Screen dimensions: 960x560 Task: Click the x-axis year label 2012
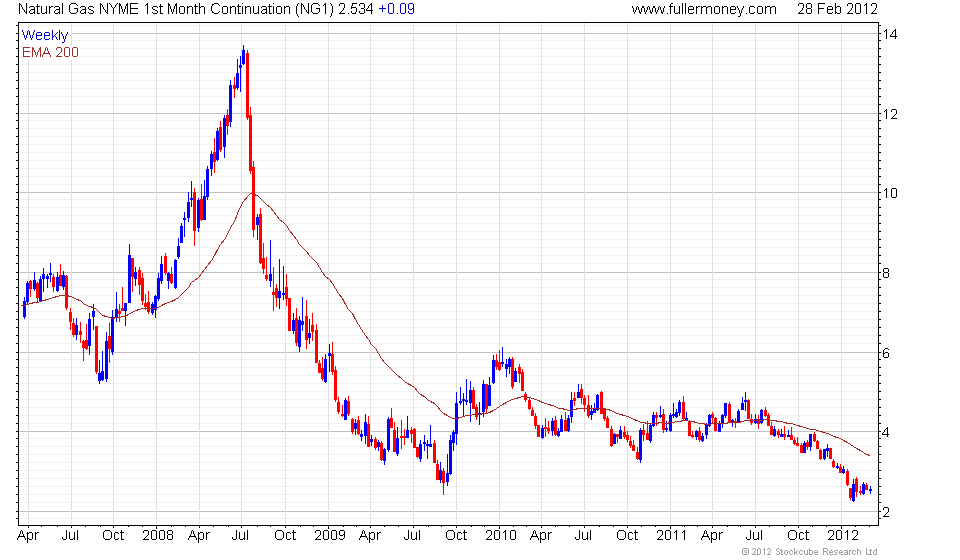tap(843, 536)
